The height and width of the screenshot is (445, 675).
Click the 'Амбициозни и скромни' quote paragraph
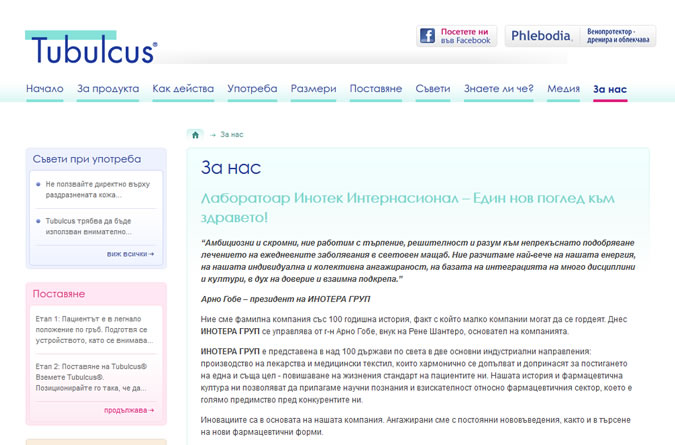(x=418, y=261)
